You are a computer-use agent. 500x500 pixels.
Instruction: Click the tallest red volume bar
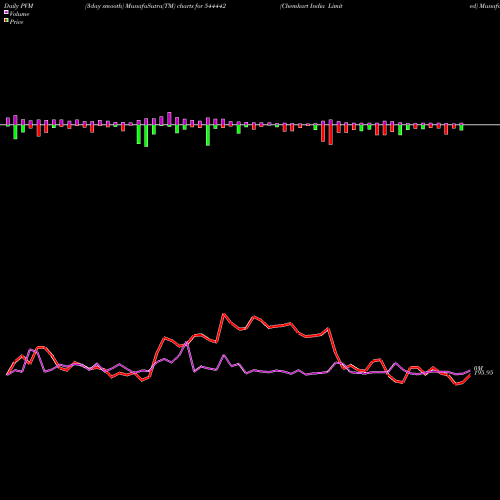(x=331, y=135)
